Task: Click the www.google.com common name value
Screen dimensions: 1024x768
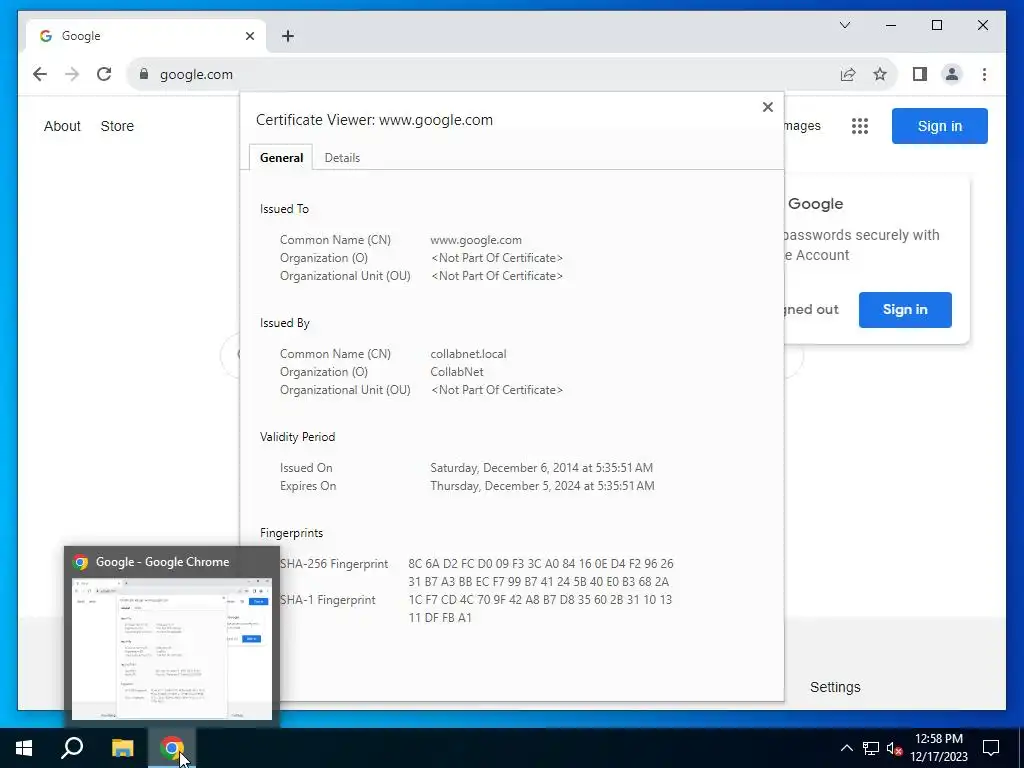Action: click(x=476, y=240)
